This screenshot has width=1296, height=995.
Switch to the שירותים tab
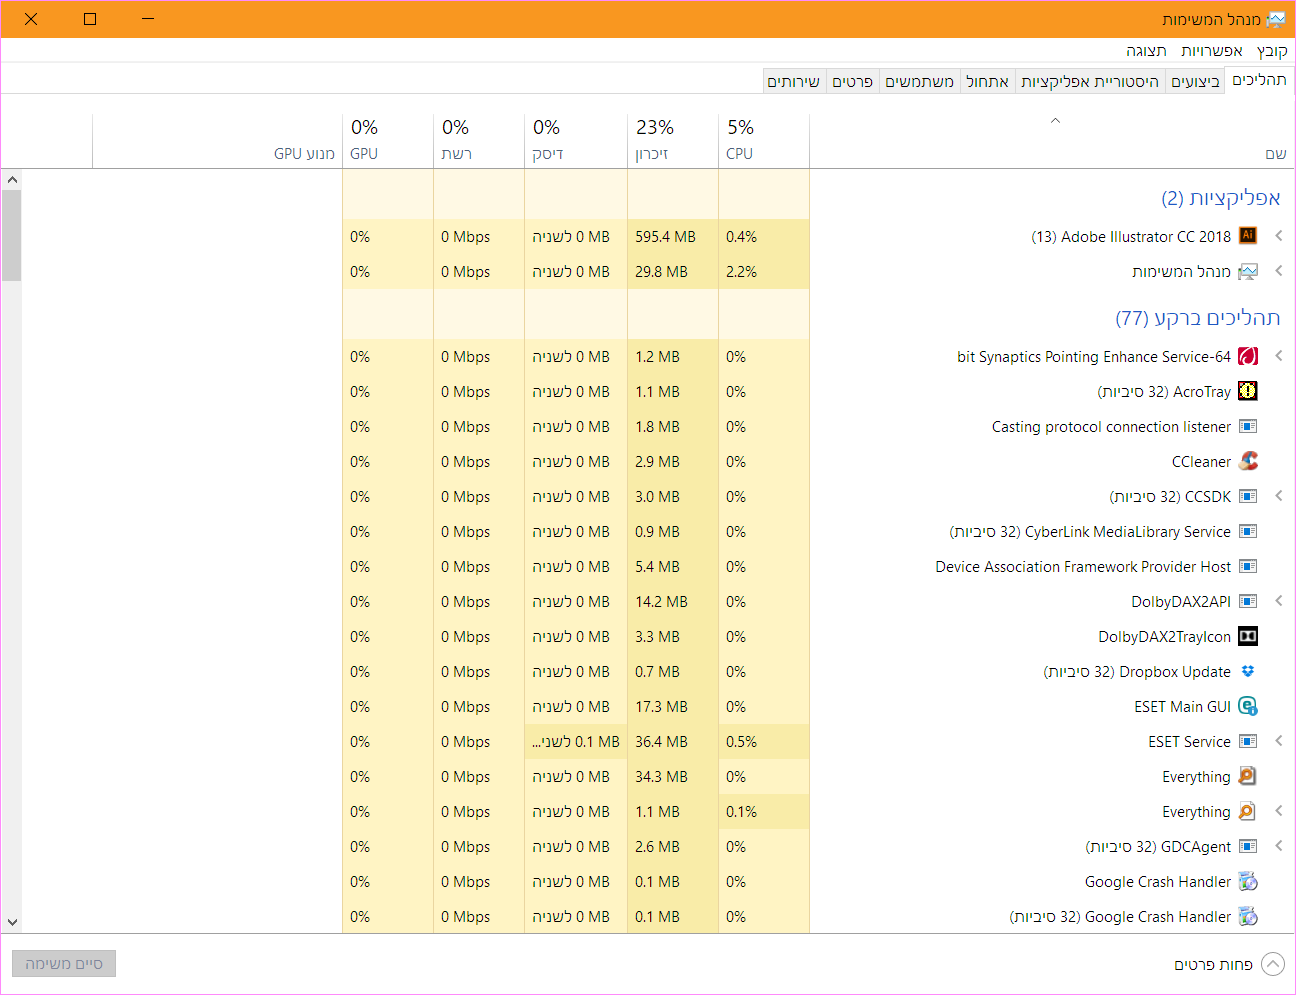tap(794, 82)
